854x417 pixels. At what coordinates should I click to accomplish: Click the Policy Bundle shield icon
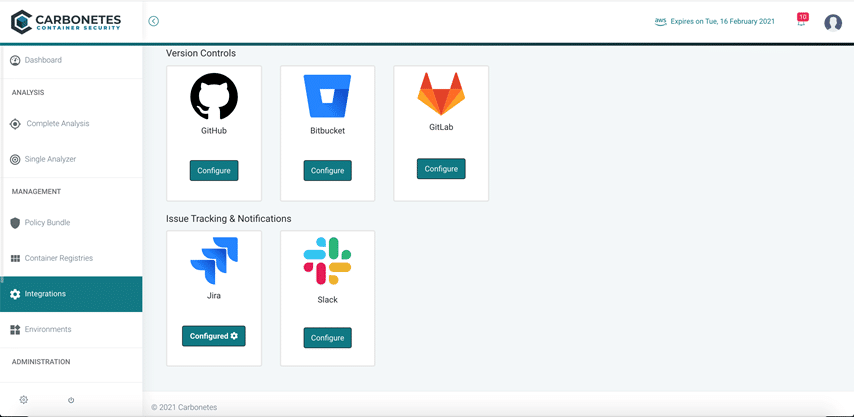coord(15,223)
